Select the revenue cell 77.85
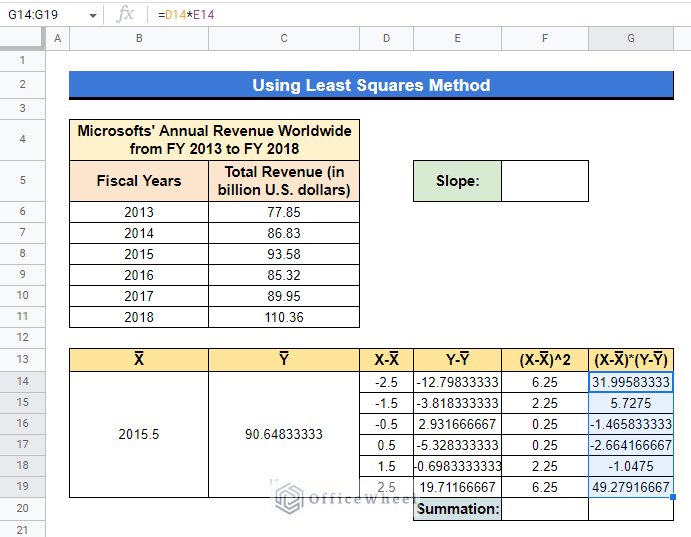This screenshot has height=537, width=691. click(x=284, y=212)
